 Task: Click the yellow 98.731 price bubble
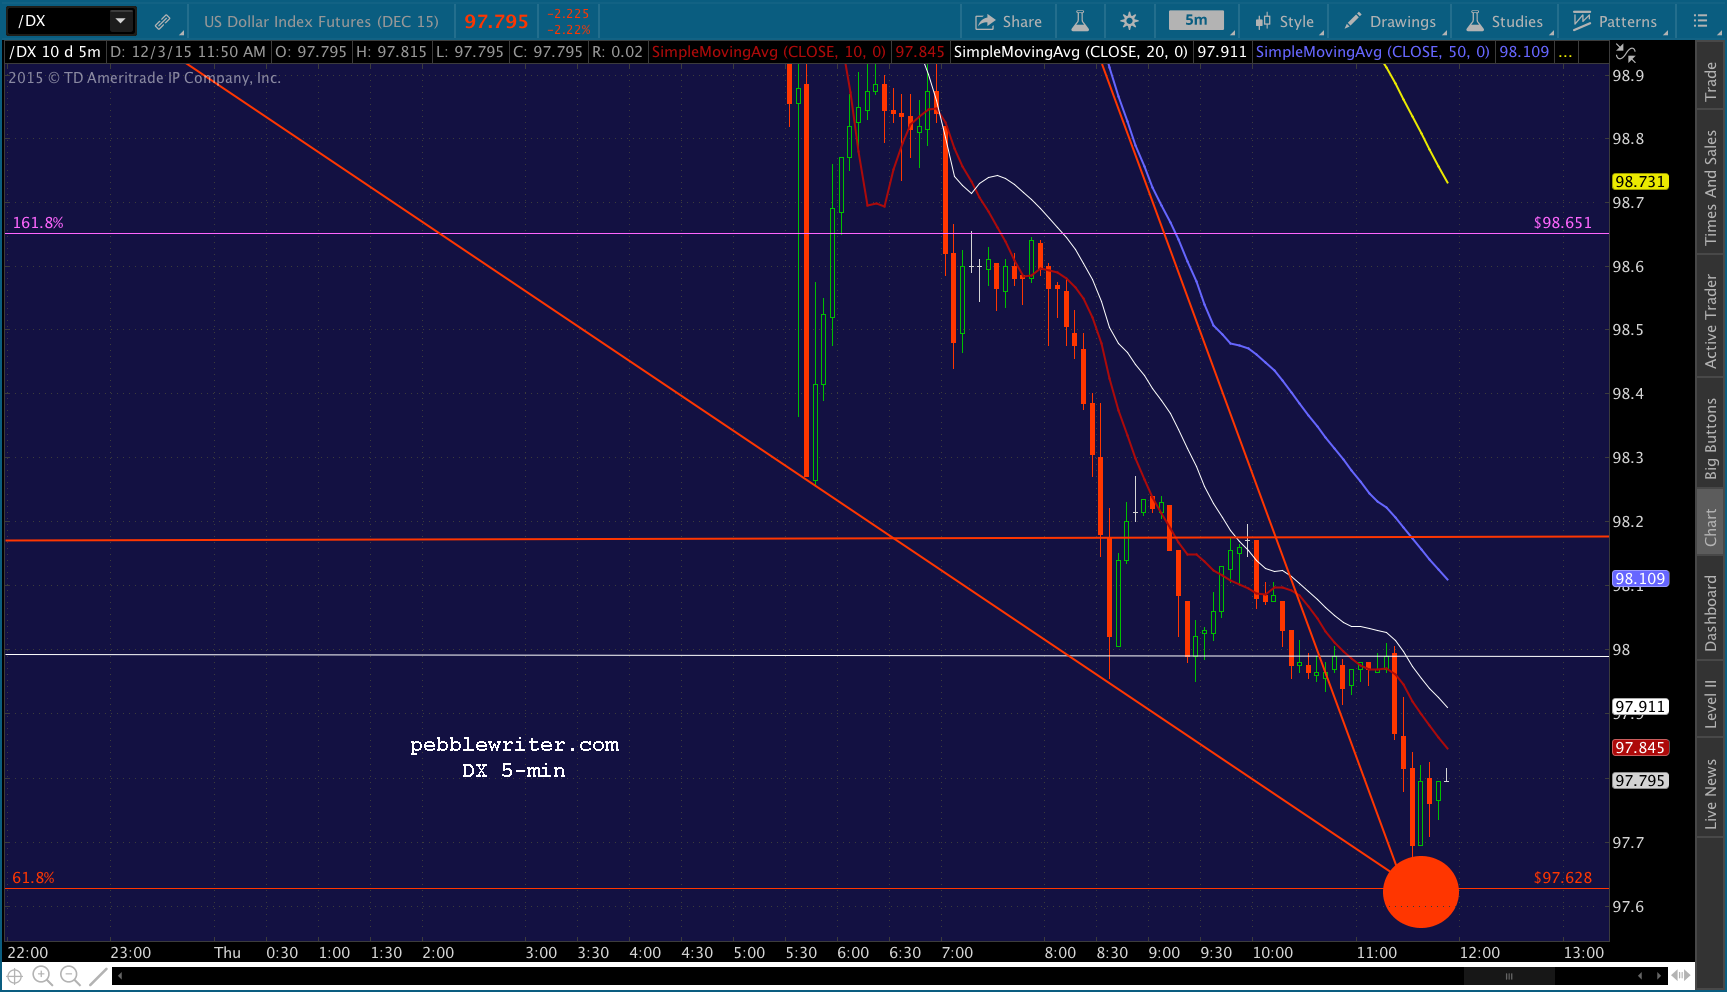click(1640, 182)
